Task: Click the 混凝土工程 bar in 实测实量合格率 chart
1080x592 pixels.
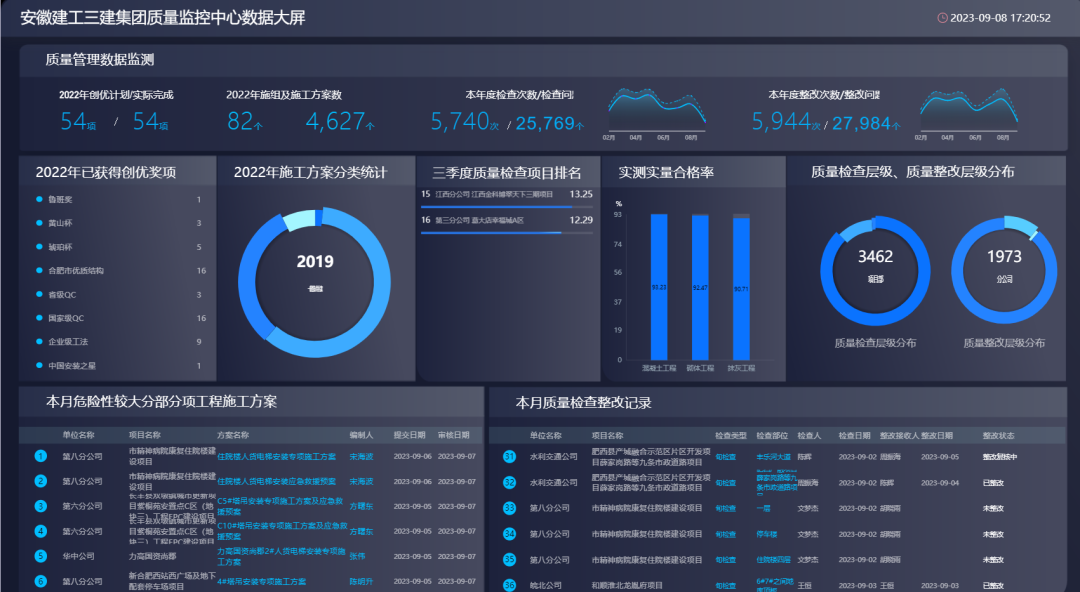Action: [x=659, y=287]
